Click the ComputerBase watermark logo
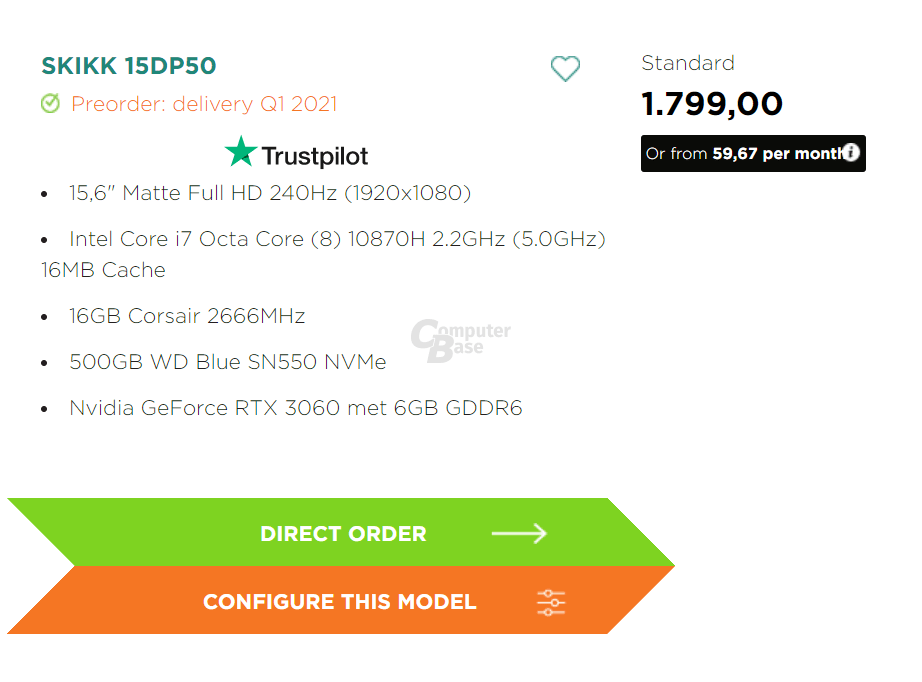 (x=460, y=340)
